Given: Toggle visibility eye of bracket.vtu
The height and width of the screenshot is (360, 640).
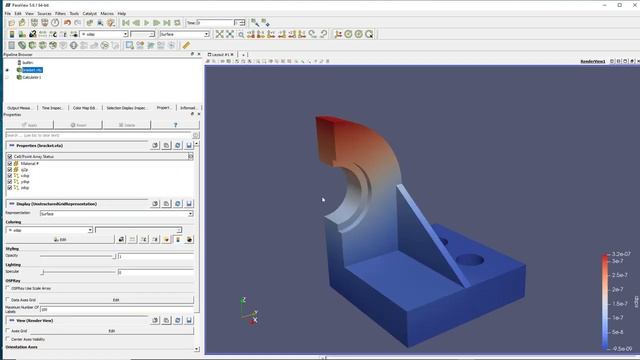Looking at the screenshot, I should [7, 70].
